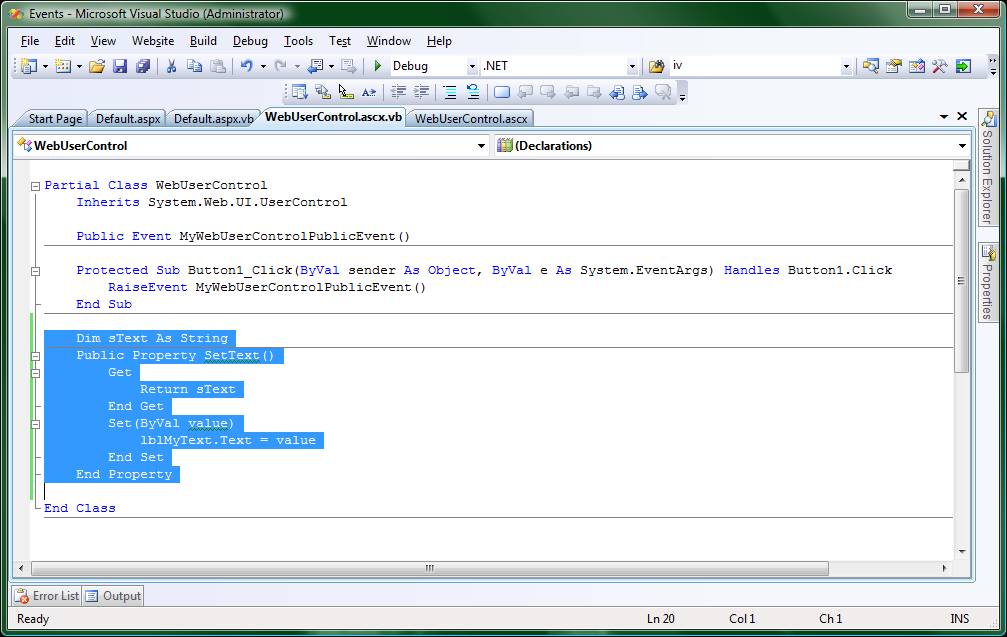Open the Properties Window toolbar icon
Screen dimensions: 1007x637
tap(893, 66)
